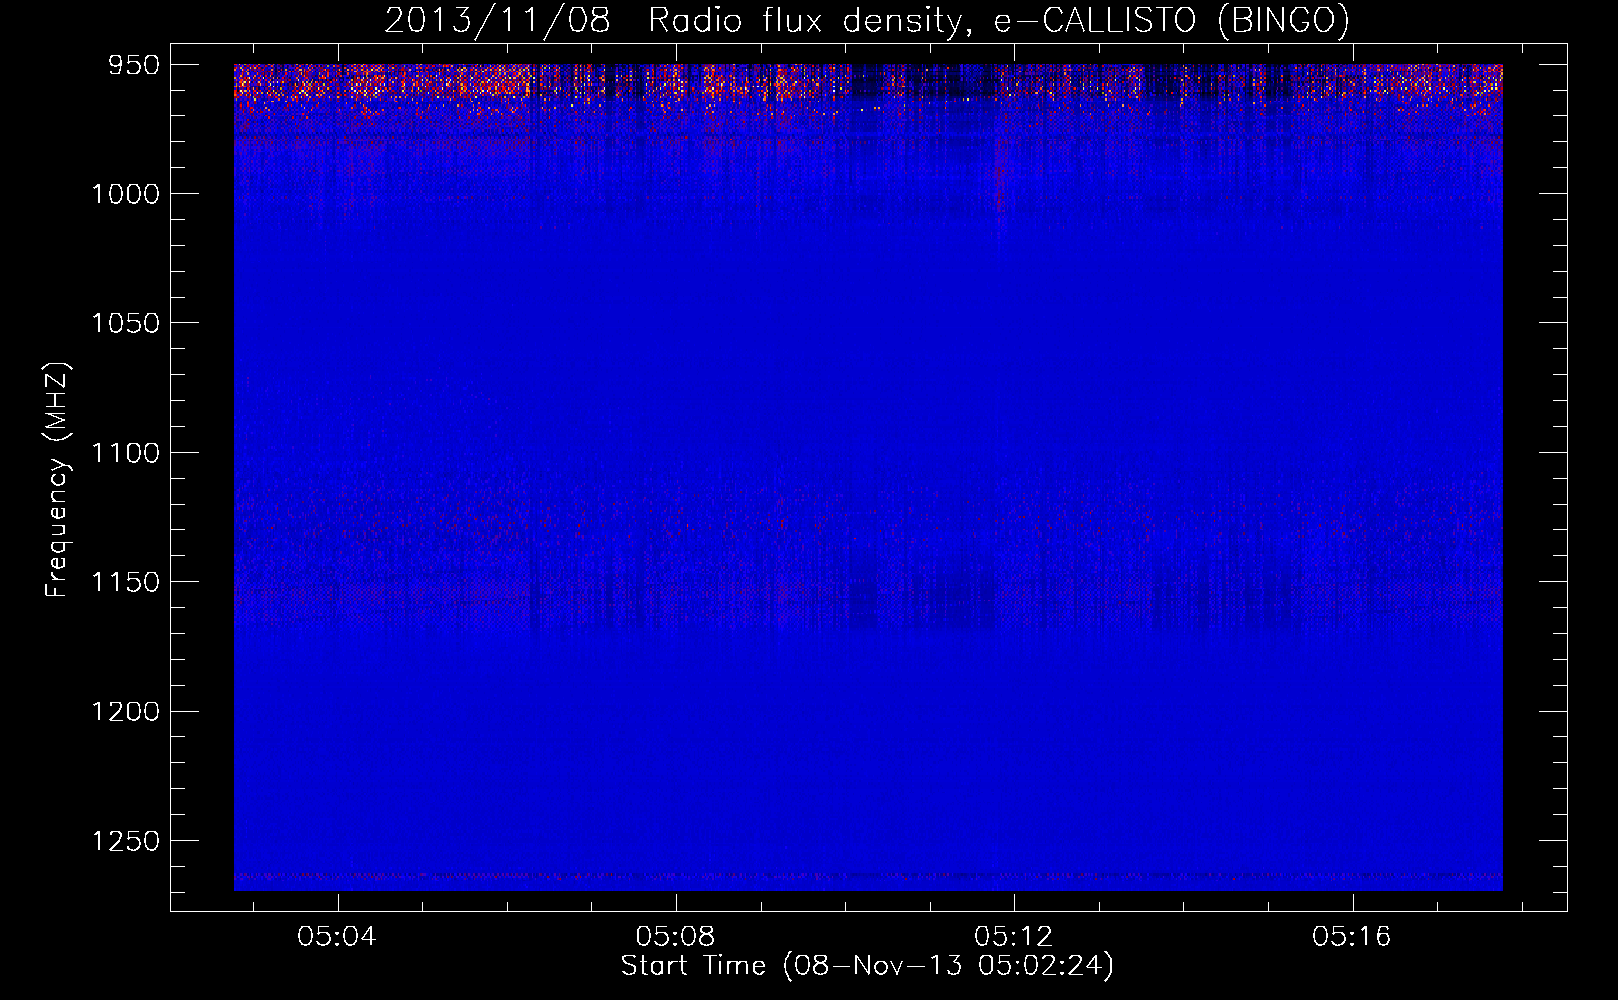Select the 1250 frequency axis label
The image size is (1618, 1000).
point(125,841)
